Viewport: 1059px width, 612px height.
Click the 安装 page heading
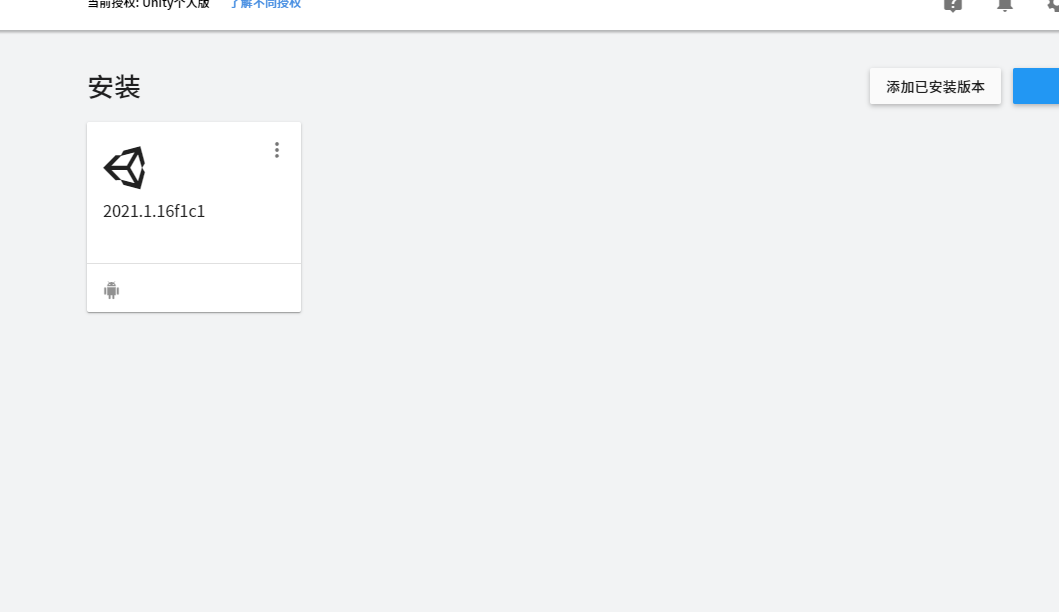click(x=114, y=87)
